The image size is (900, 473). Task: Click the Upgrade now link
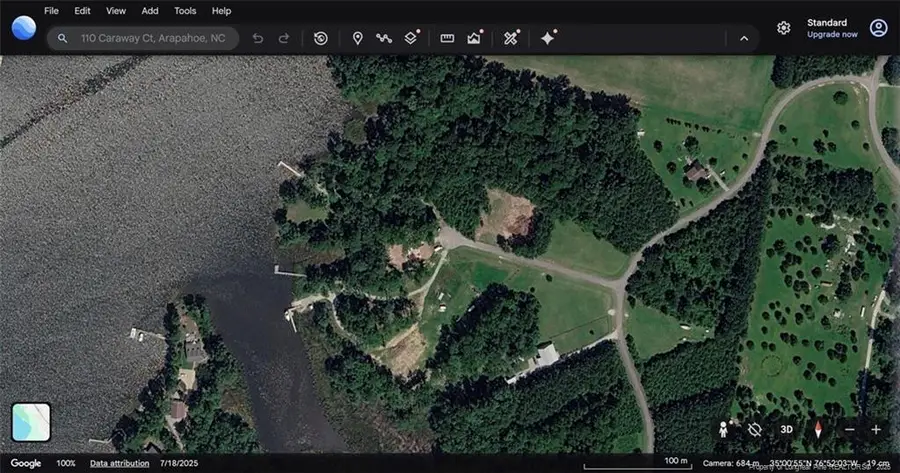click(832, 34)
